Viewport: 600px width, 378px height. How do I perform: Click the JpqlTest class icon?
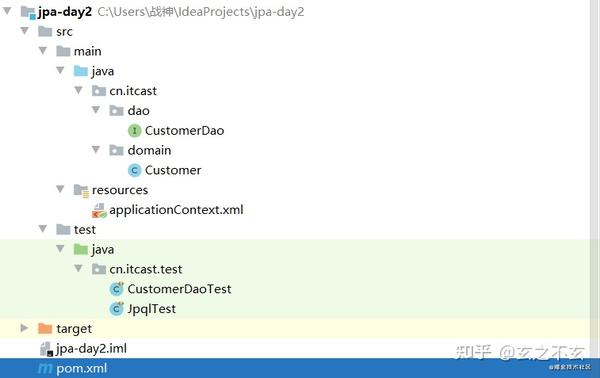tap(116, 309)
